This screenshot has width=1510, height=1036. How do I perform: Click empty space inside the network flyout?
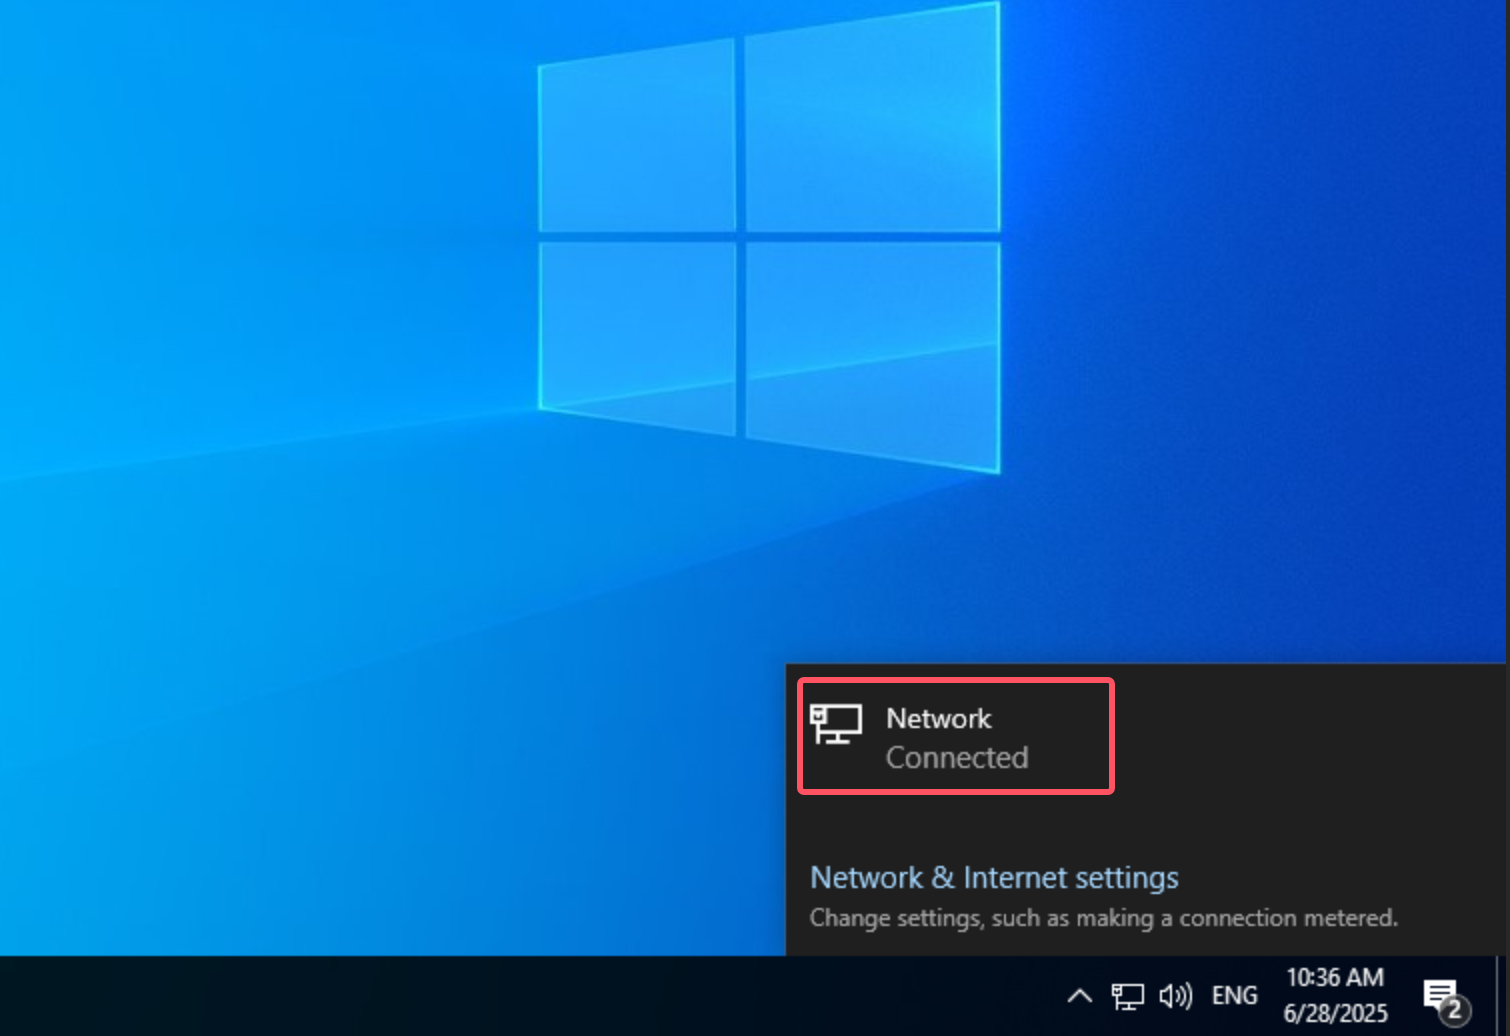click(1300, 760)
